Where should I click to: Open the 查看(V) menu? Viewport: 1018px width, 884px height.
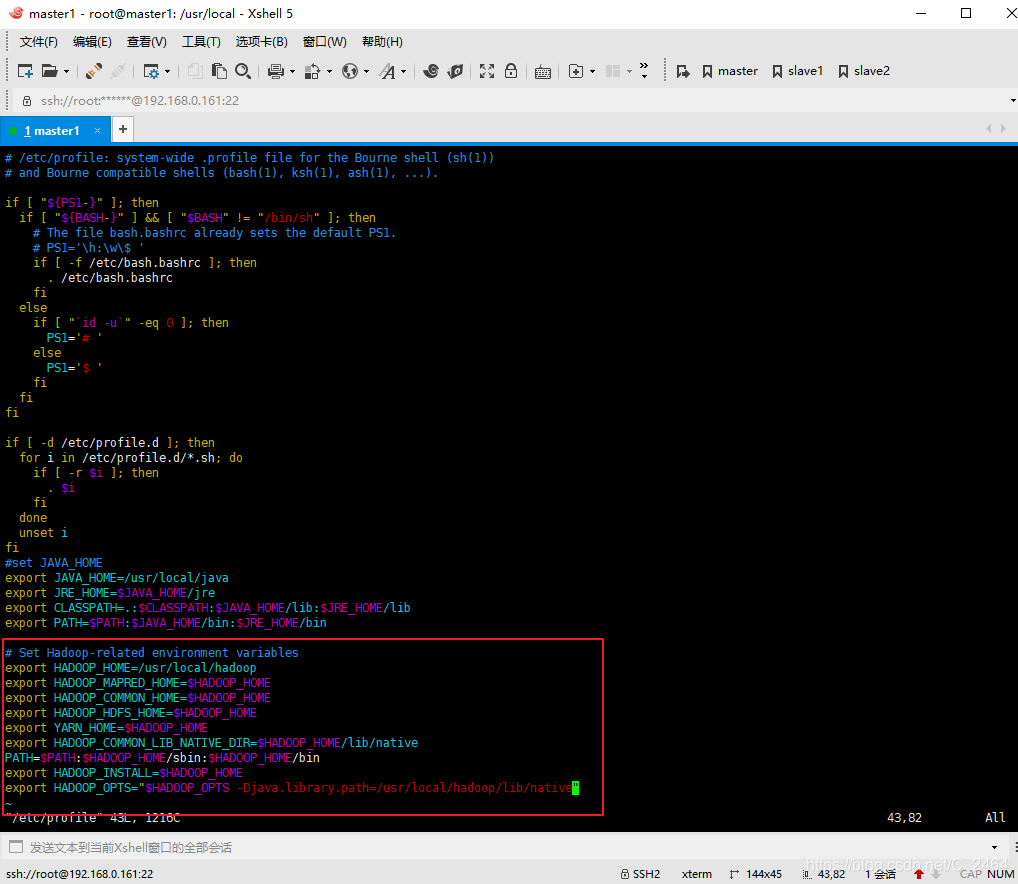point(146,41)
